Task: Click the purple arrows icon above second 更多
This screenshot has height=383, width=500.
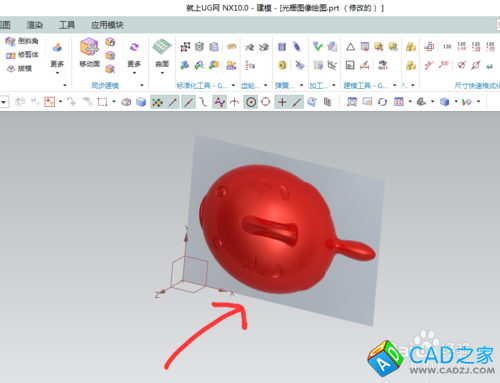Action: coord(134,47)
